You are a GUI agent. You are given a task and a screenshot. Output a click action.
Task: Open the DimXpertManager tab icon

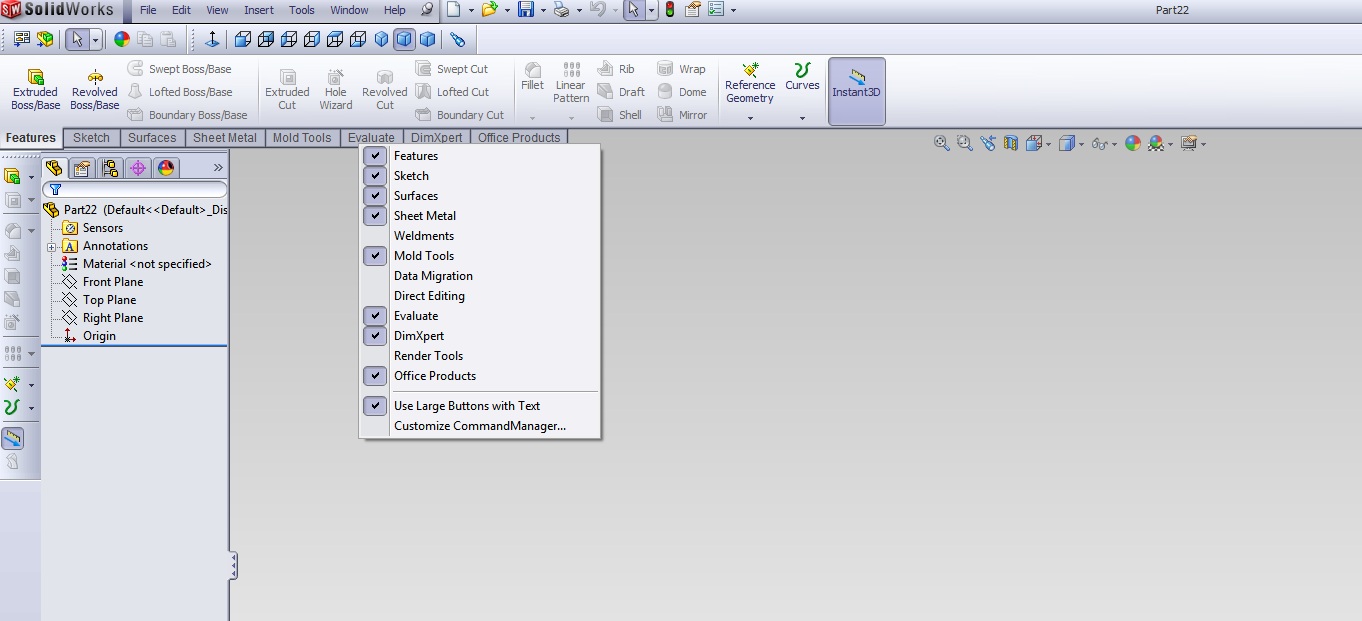click(138, 168)
